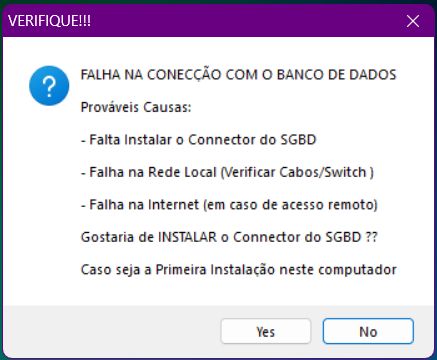Click the Gostaria de INSTALAR question line
This screenshot has width=437, height=360.
click(x=229, y=237)
